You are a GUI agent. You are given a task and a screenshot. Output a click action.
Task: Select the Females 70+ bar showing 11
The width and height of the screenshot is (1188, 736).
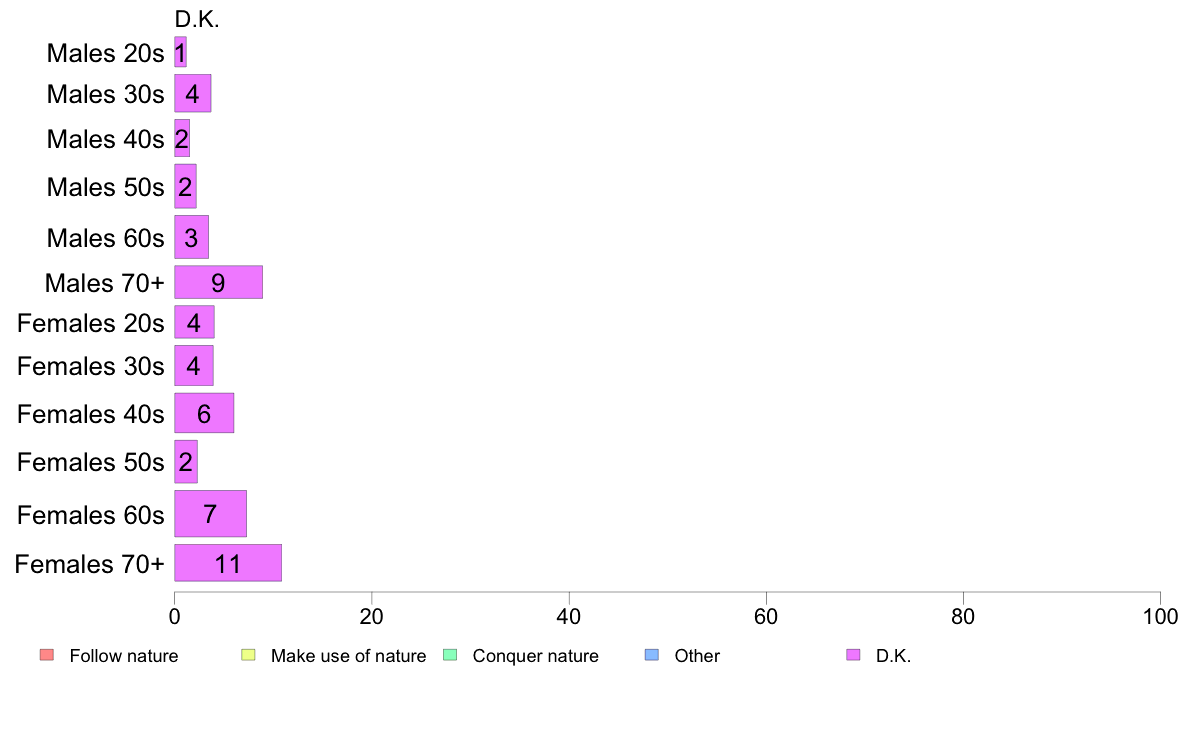pyautogui.click(x=228, y=563)
